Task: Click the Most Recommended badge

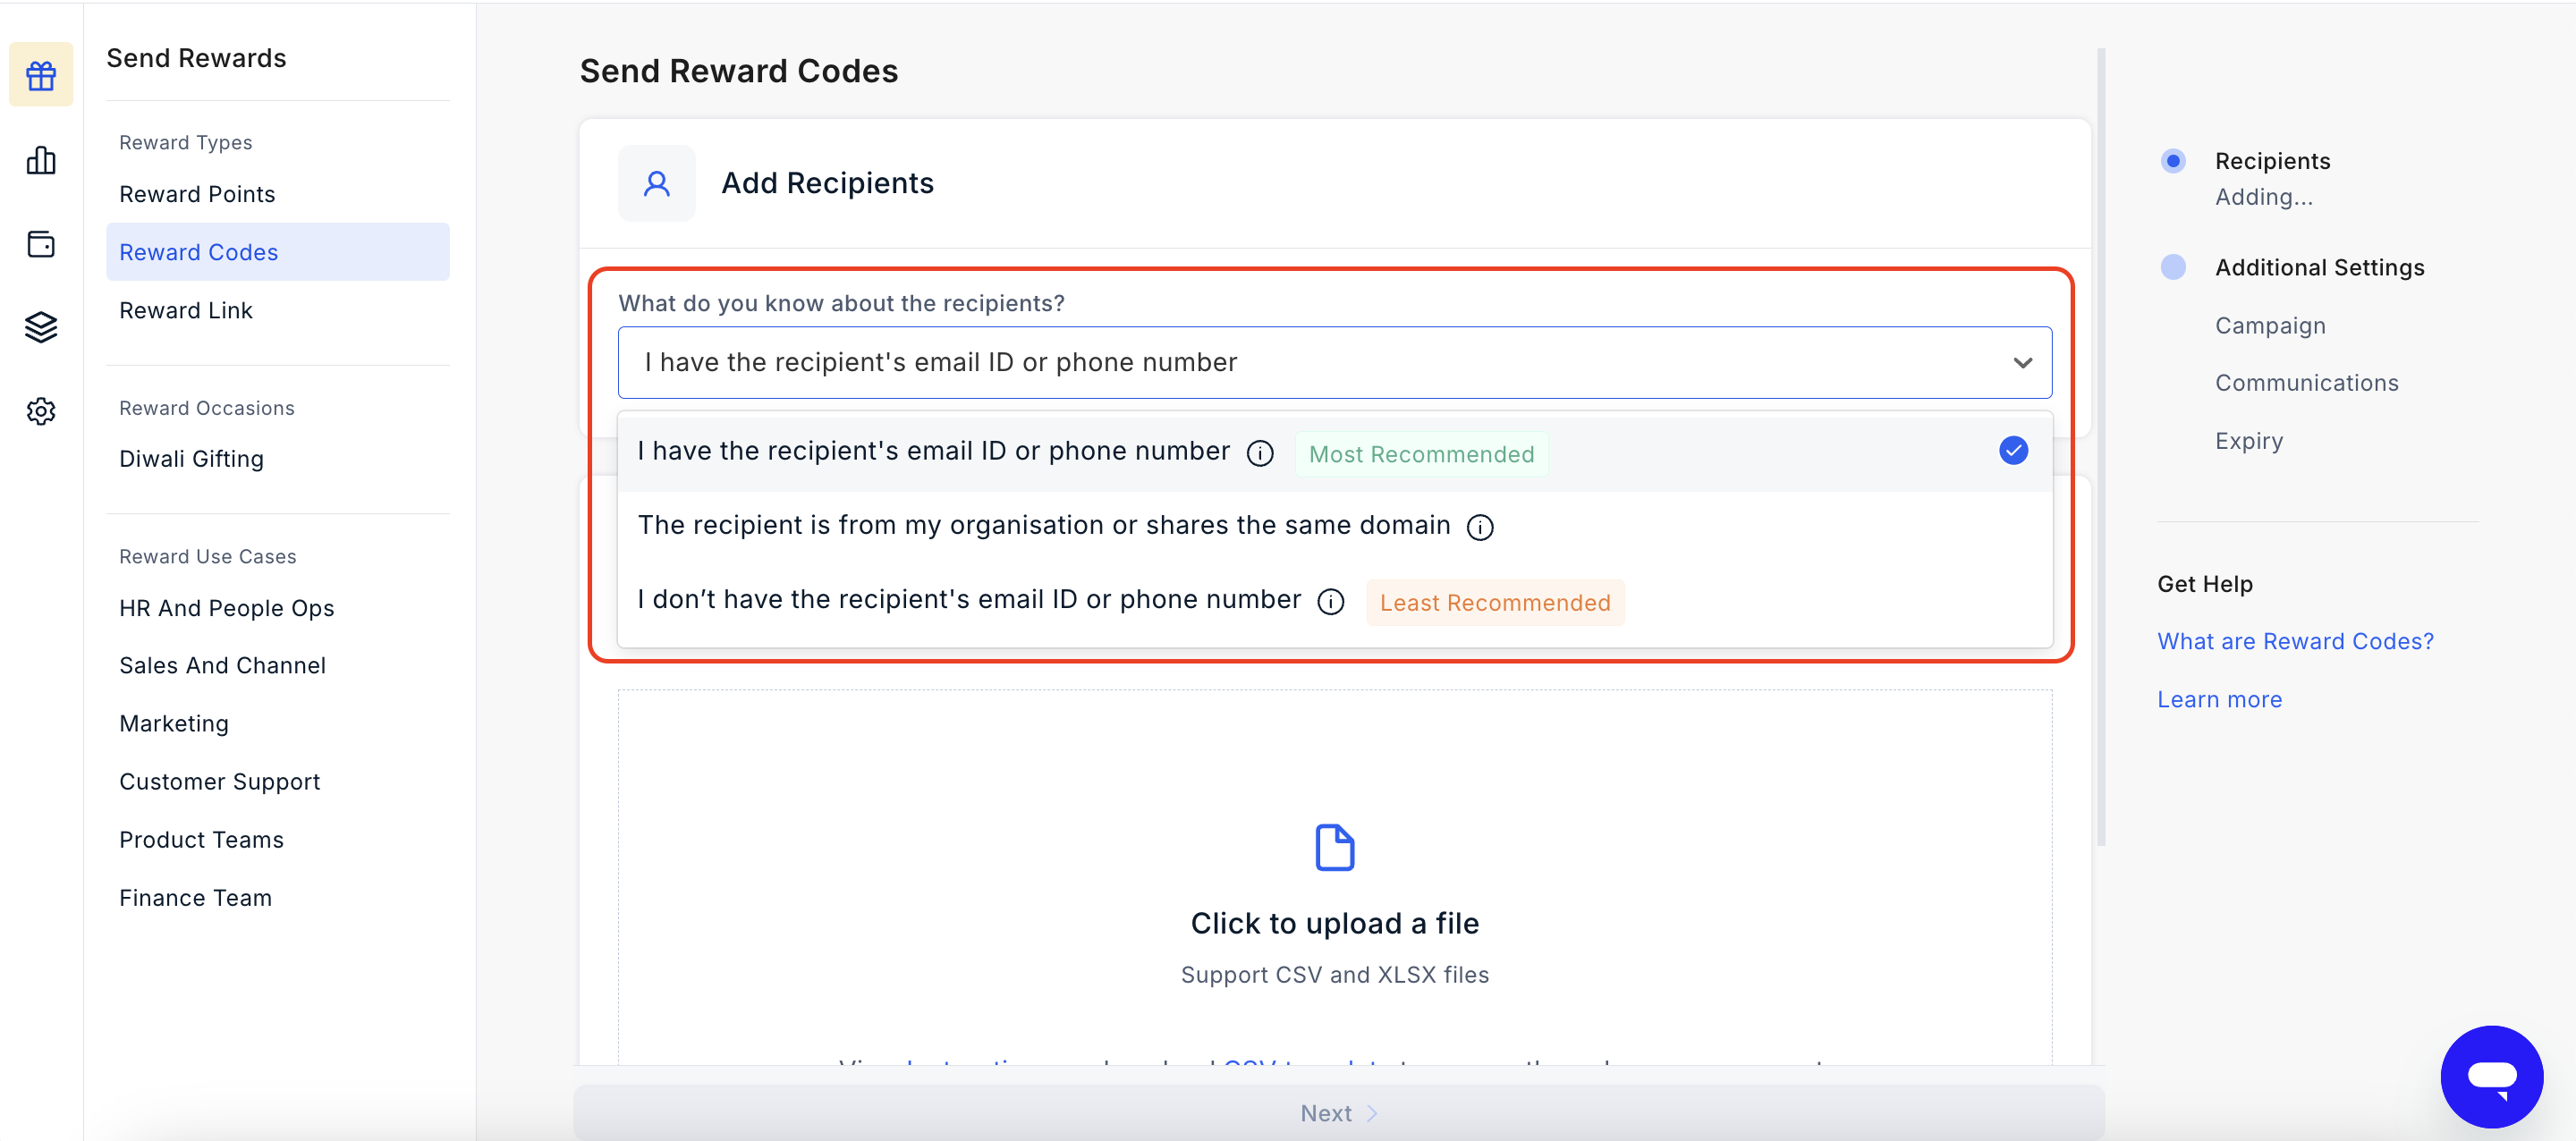Action: tap(1421, 455)
